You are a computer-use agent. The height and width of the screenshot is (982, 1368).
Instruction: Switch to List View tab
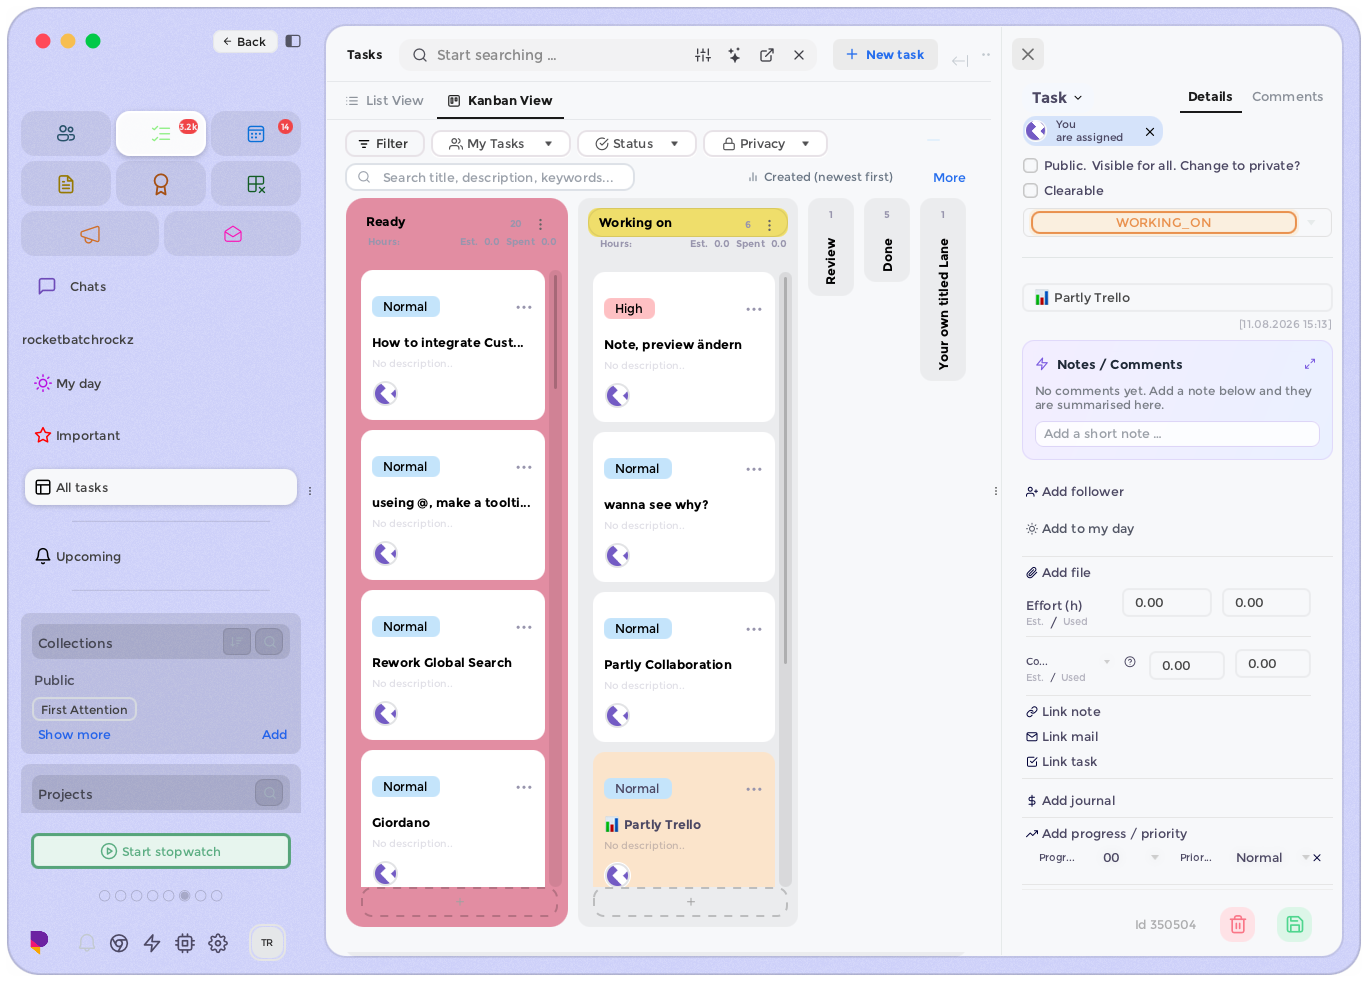point(385,101)
